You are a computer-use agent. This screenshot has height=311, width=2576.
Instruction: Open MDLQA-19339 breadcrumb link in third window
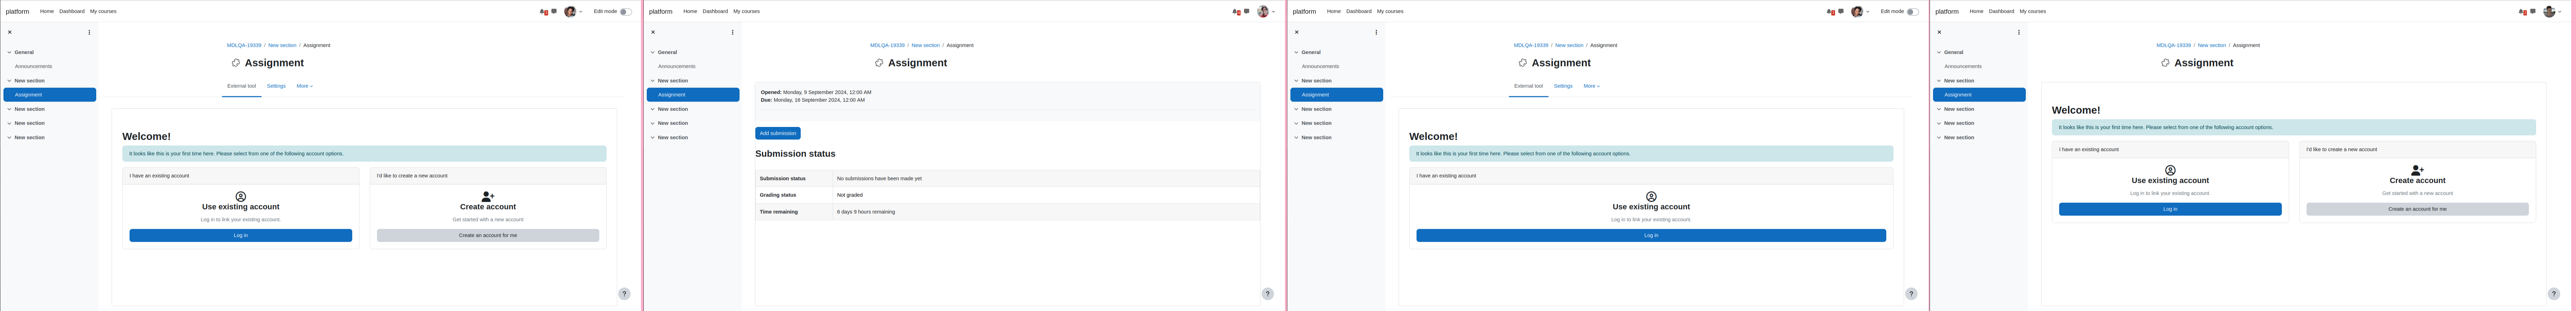pyautogui.click(x=1531, y=45)
